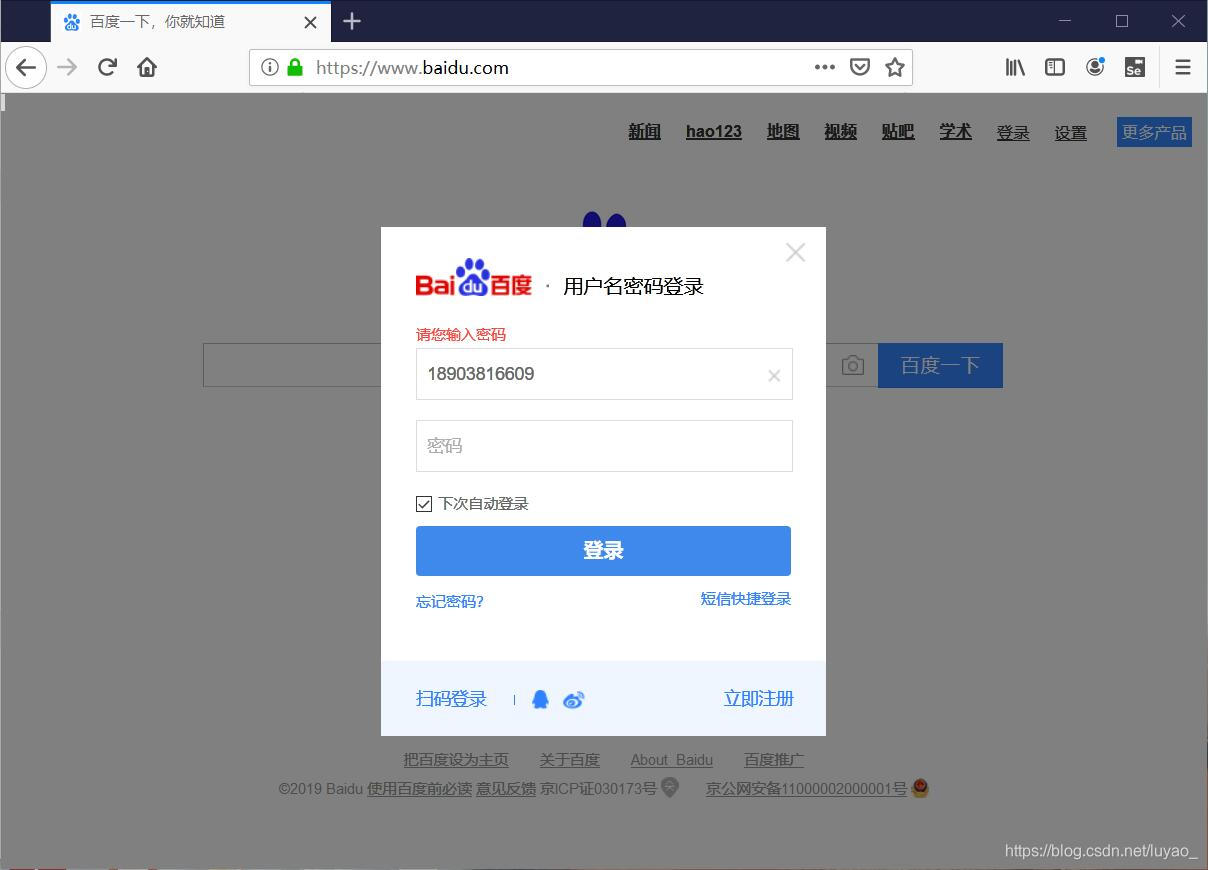This screenshot has height=870, width=1208.
Task: Open the 视频 navigation link
Action: tap(841, 131)
